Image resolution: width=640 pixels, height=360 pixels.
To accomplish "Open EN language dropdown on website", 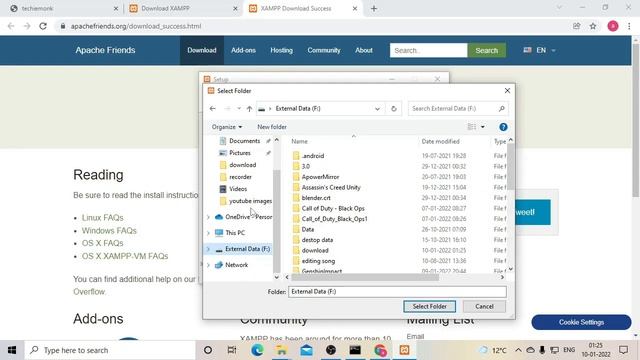I will (x=540, y=50).
